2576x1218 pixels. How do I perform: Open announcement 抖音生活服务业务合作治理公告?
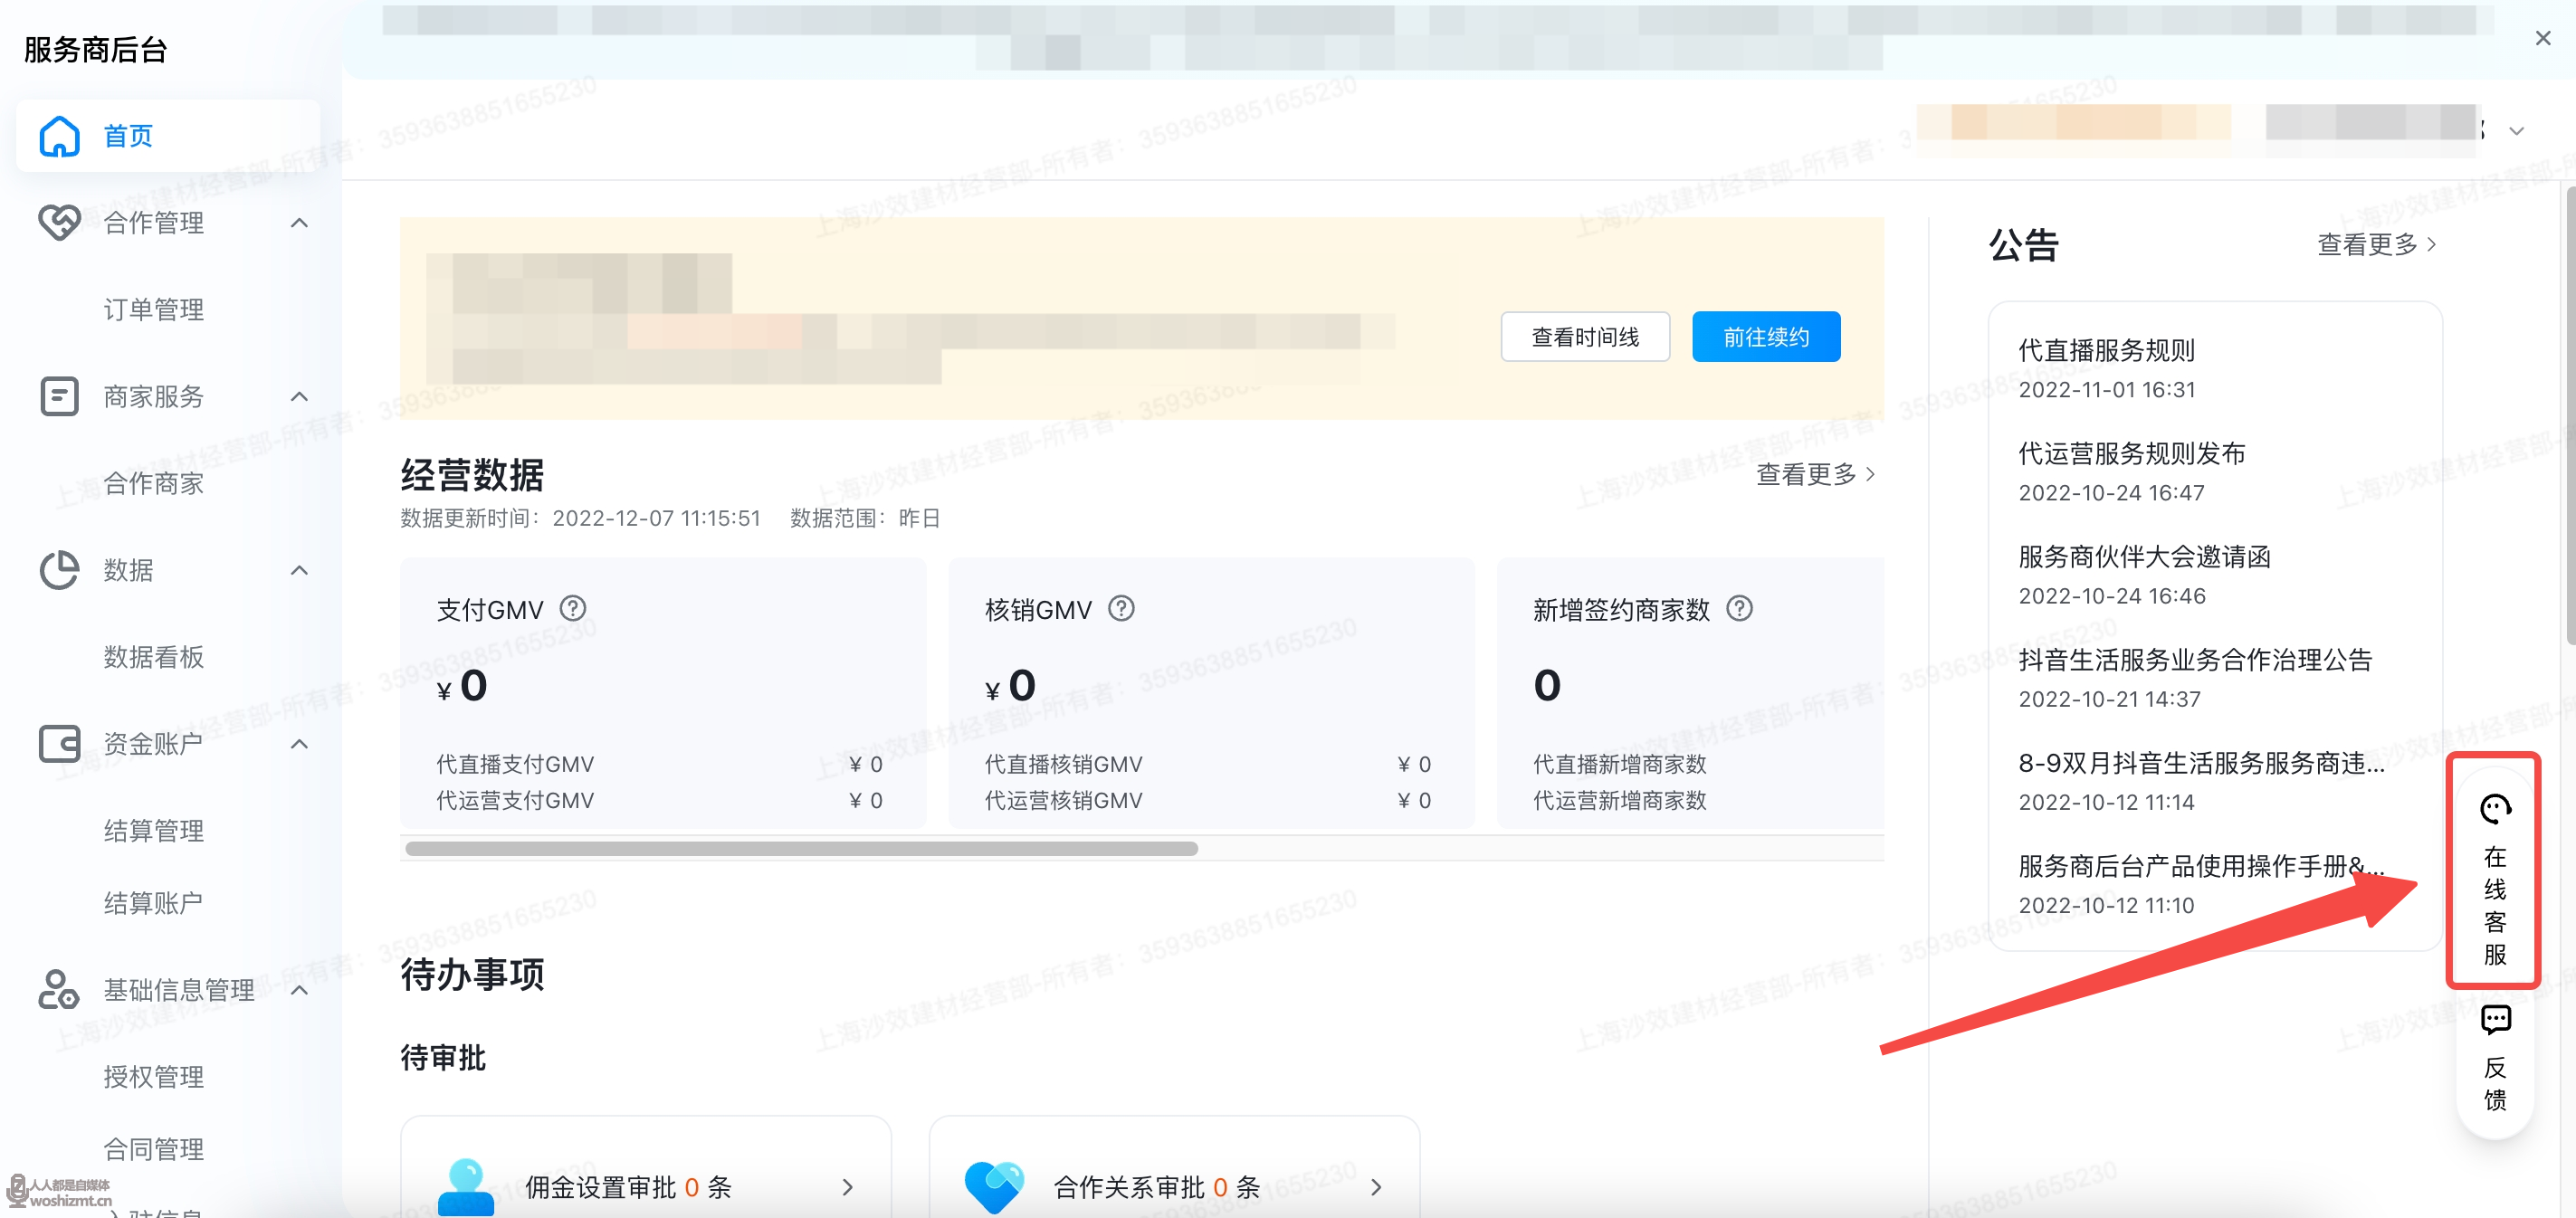click(2195, 659)
